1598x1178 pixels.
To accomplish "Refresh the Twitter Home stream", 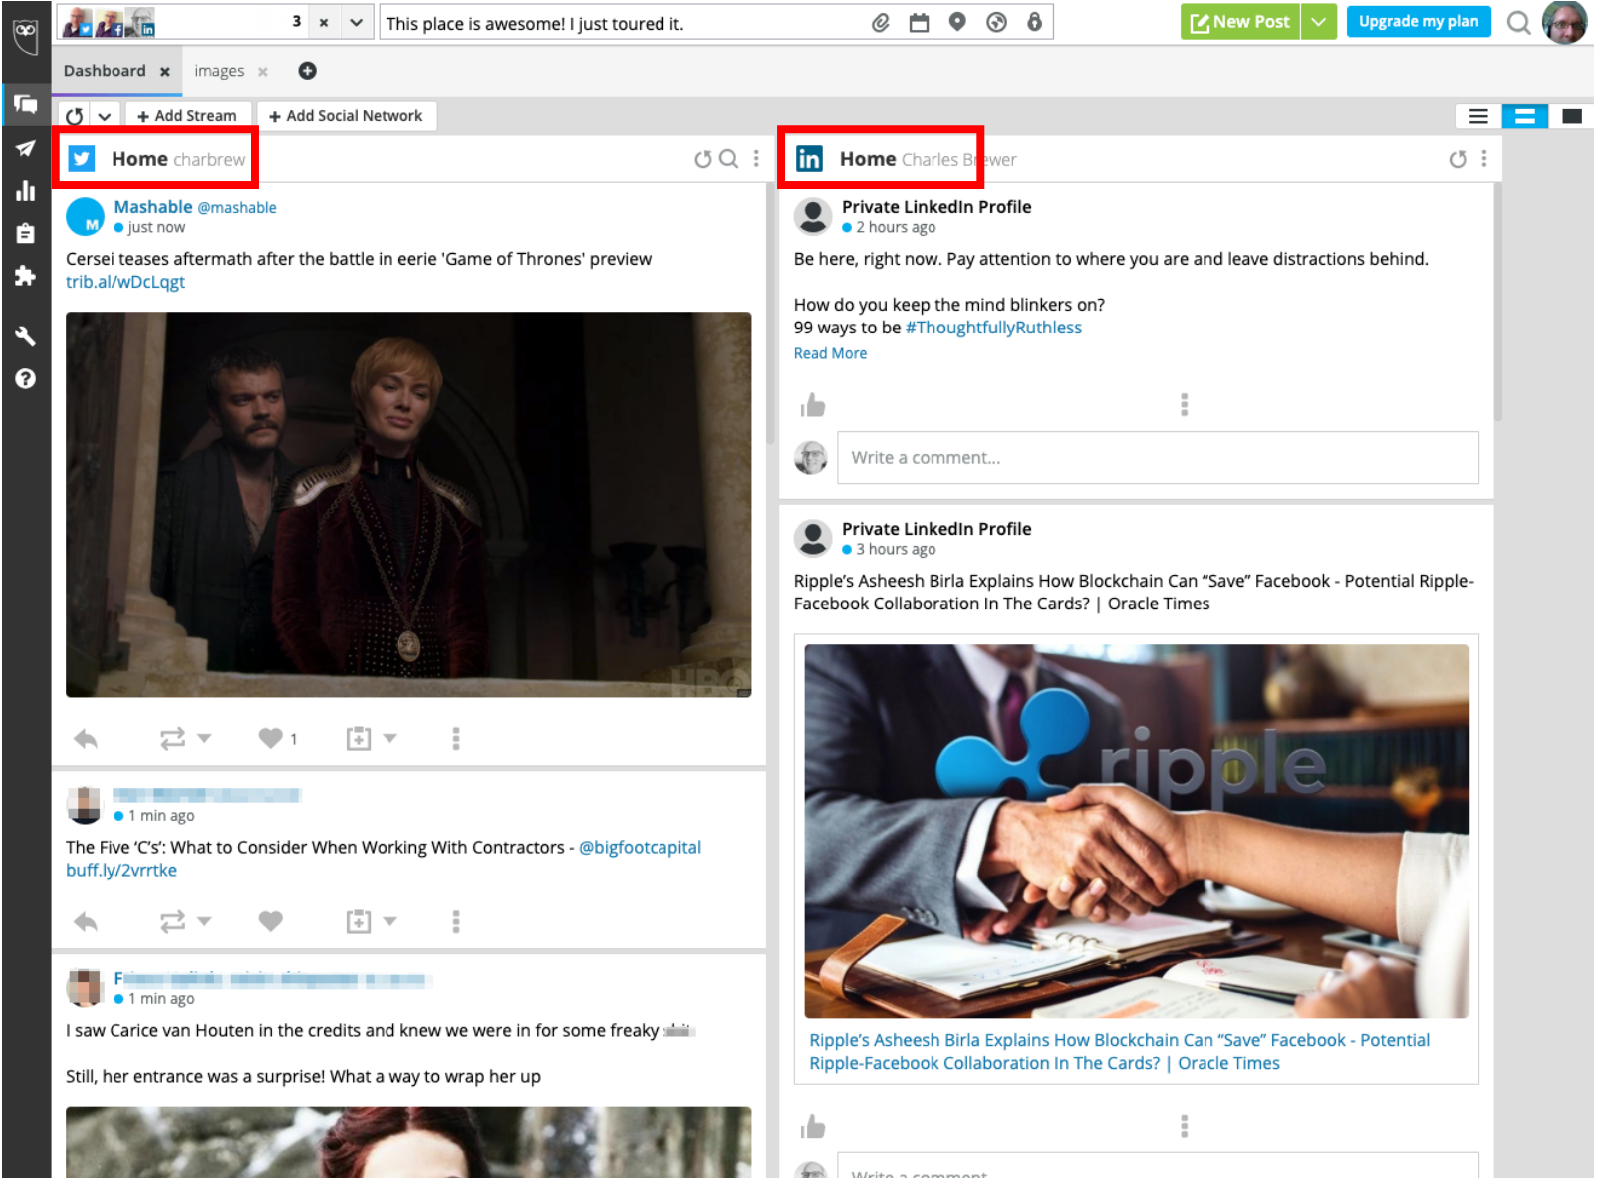I will coord(702,159).
